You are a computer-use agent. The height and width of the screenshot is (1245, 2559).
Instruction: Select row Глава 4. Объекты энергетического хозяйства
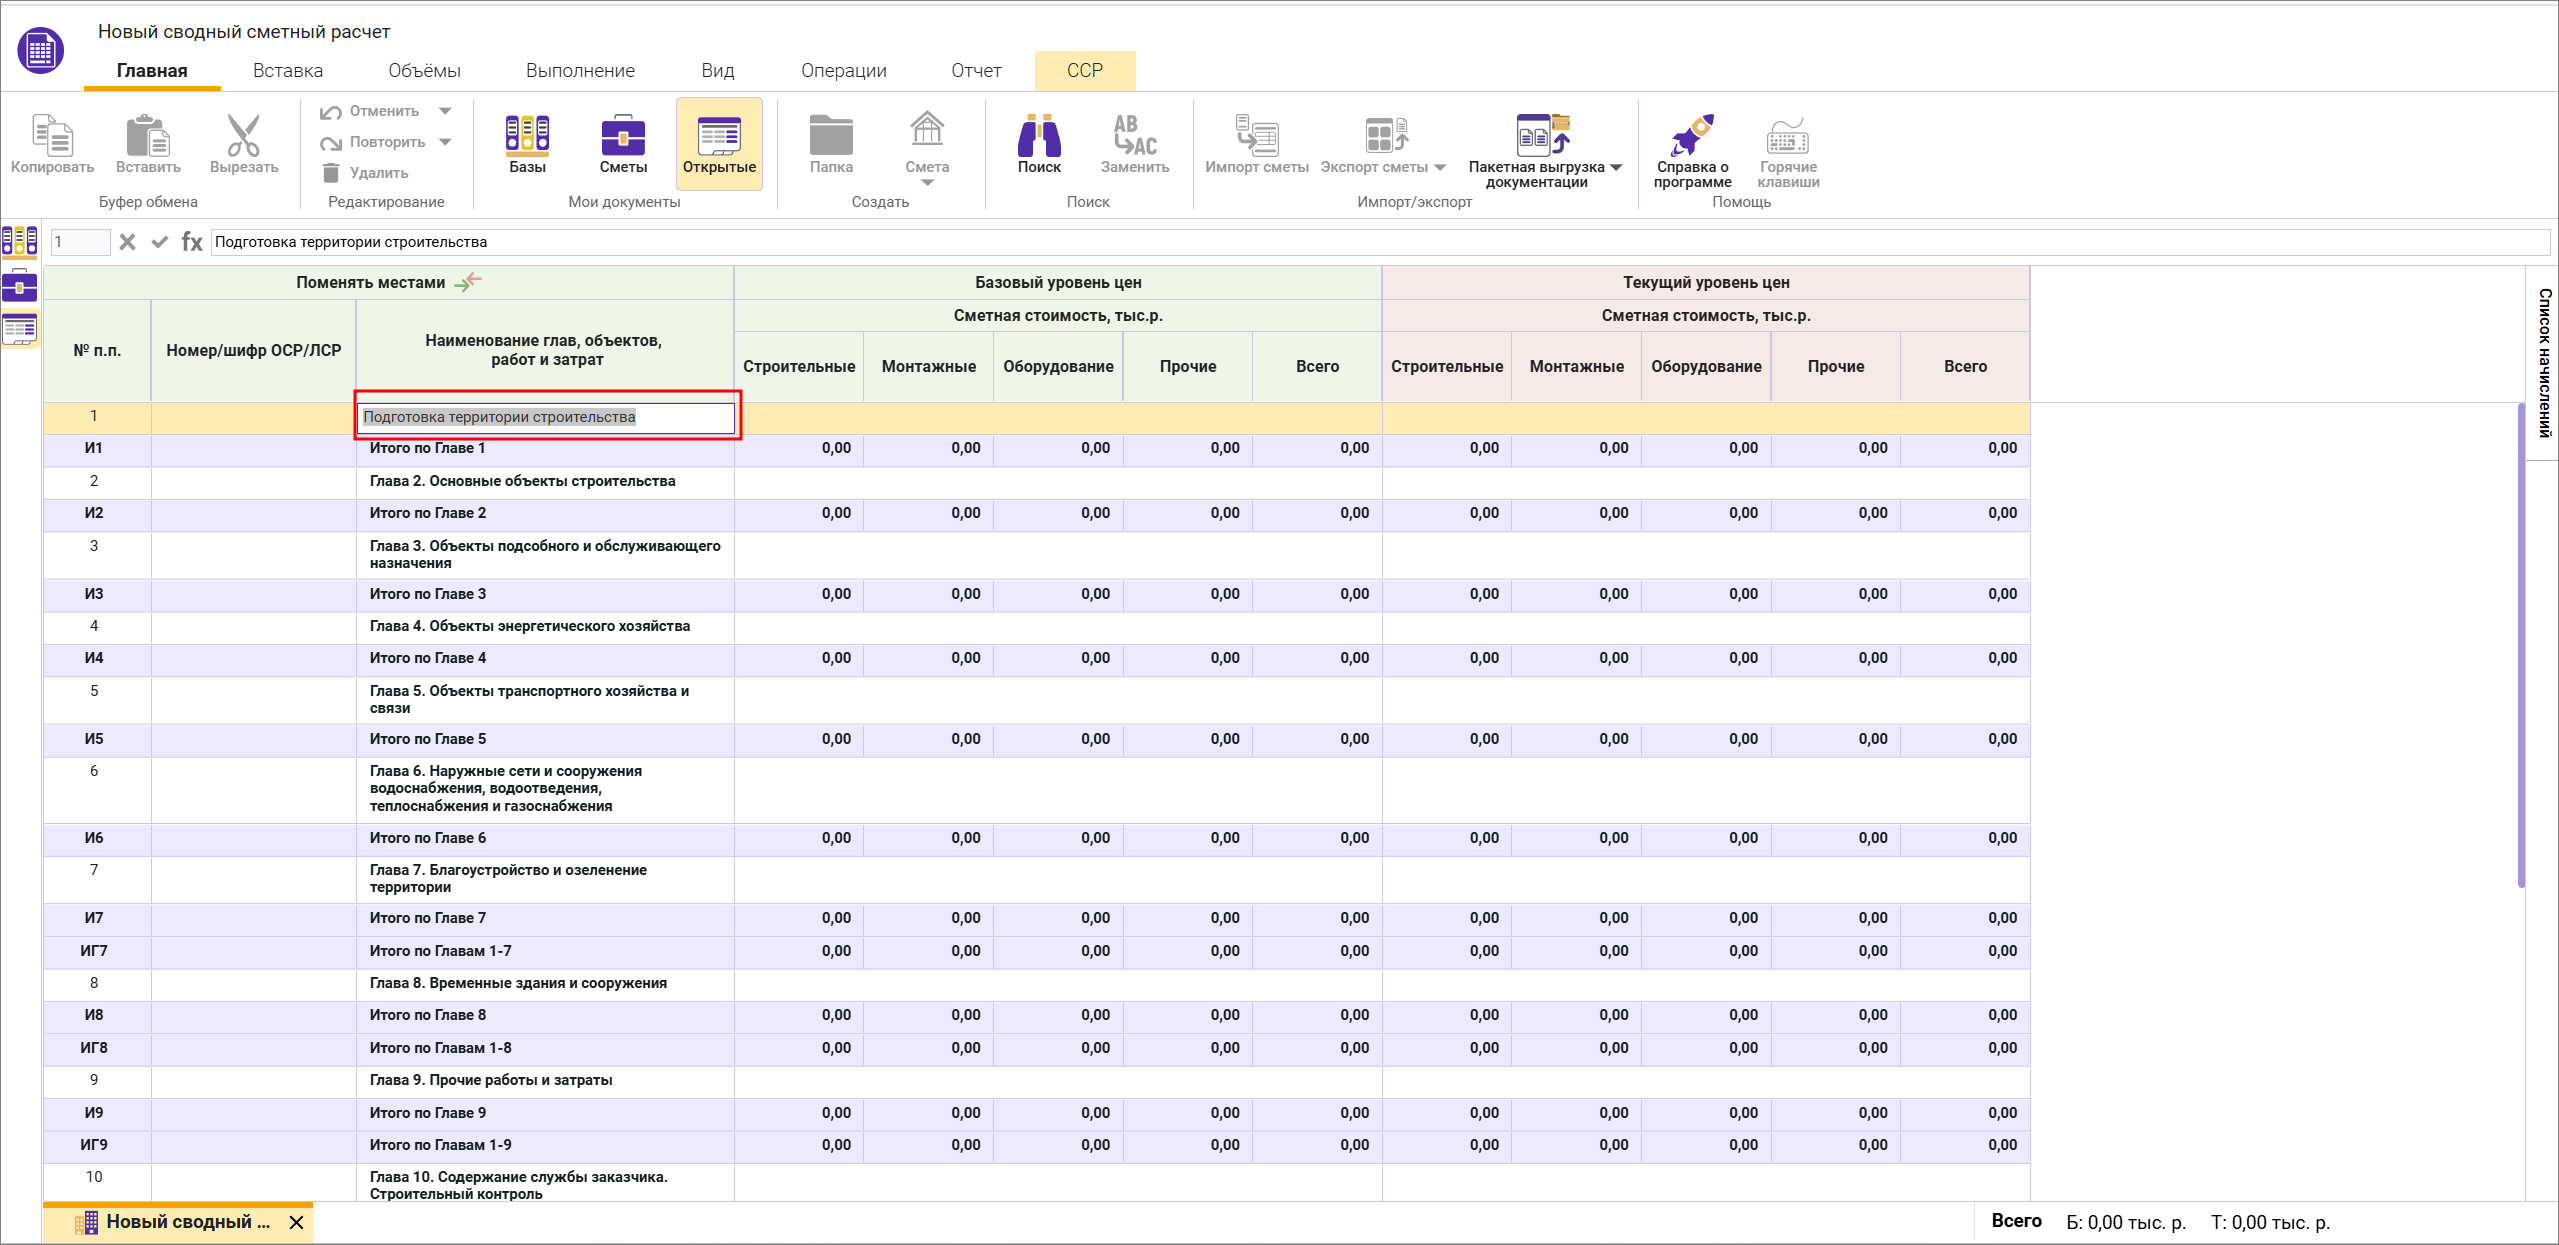click(x=1036, y=627)
